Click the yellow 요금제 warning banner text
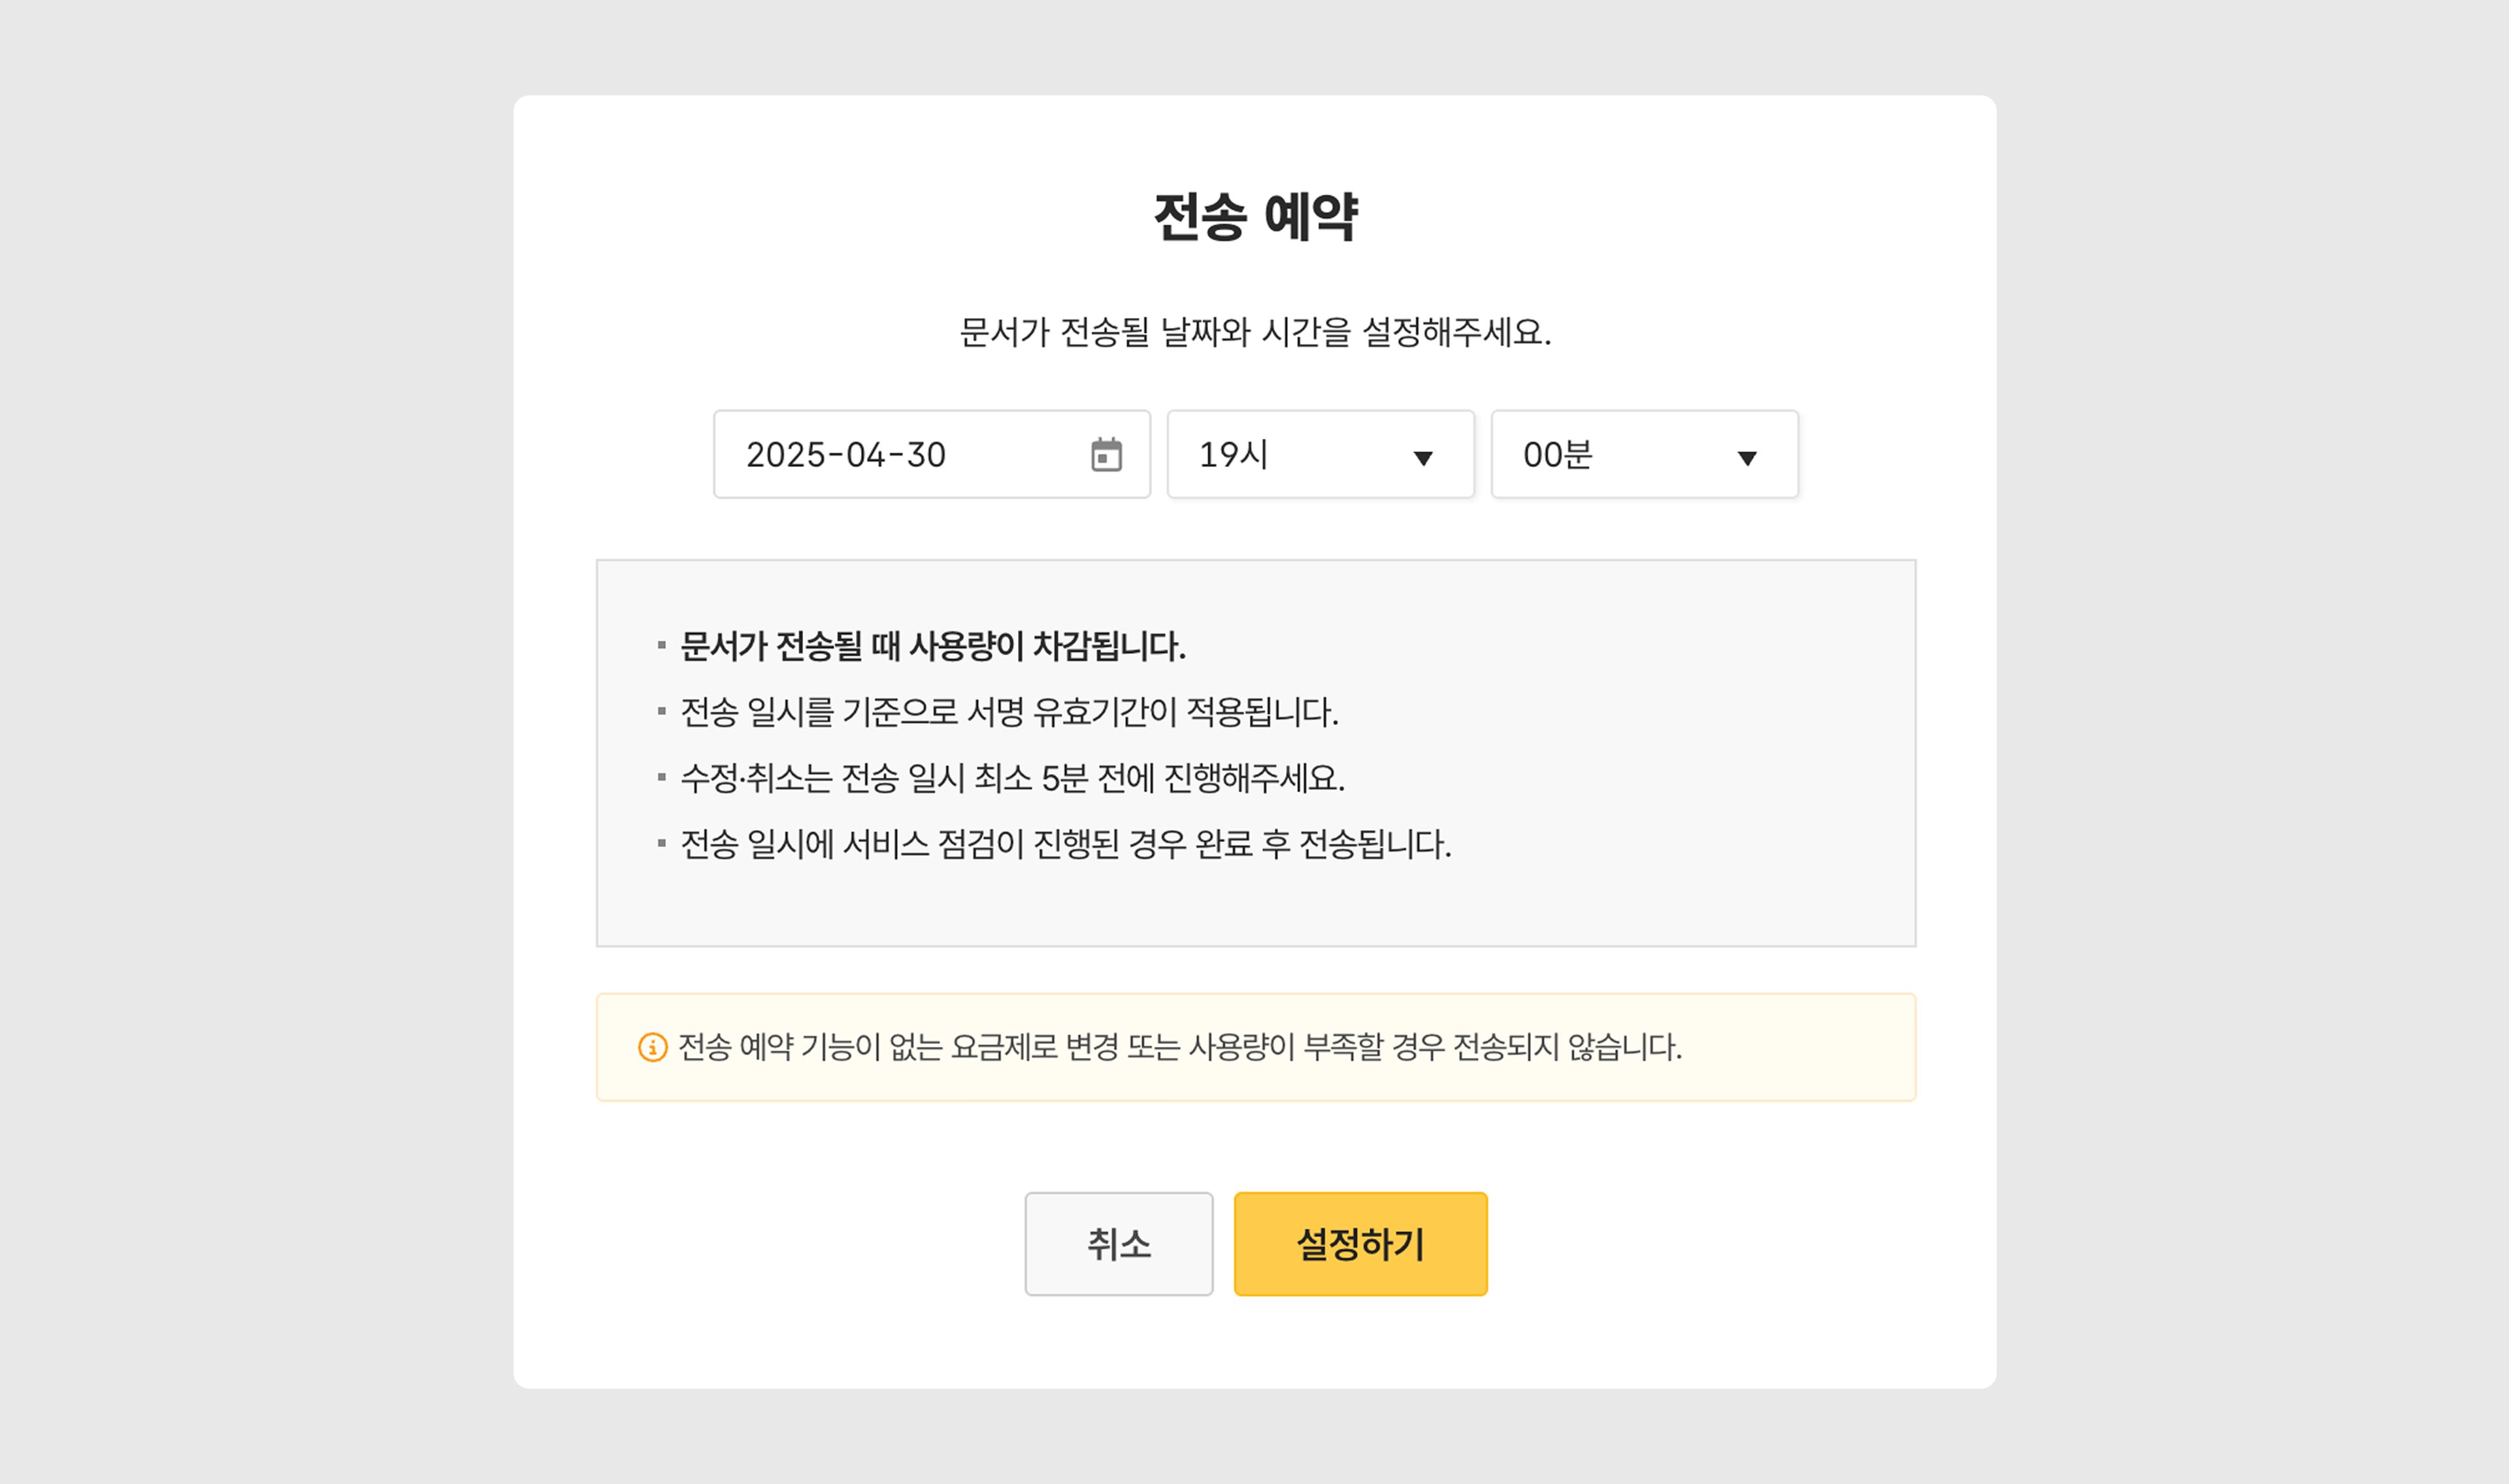The width and height of the screenshot is (2509, 1484). 1180,1047
